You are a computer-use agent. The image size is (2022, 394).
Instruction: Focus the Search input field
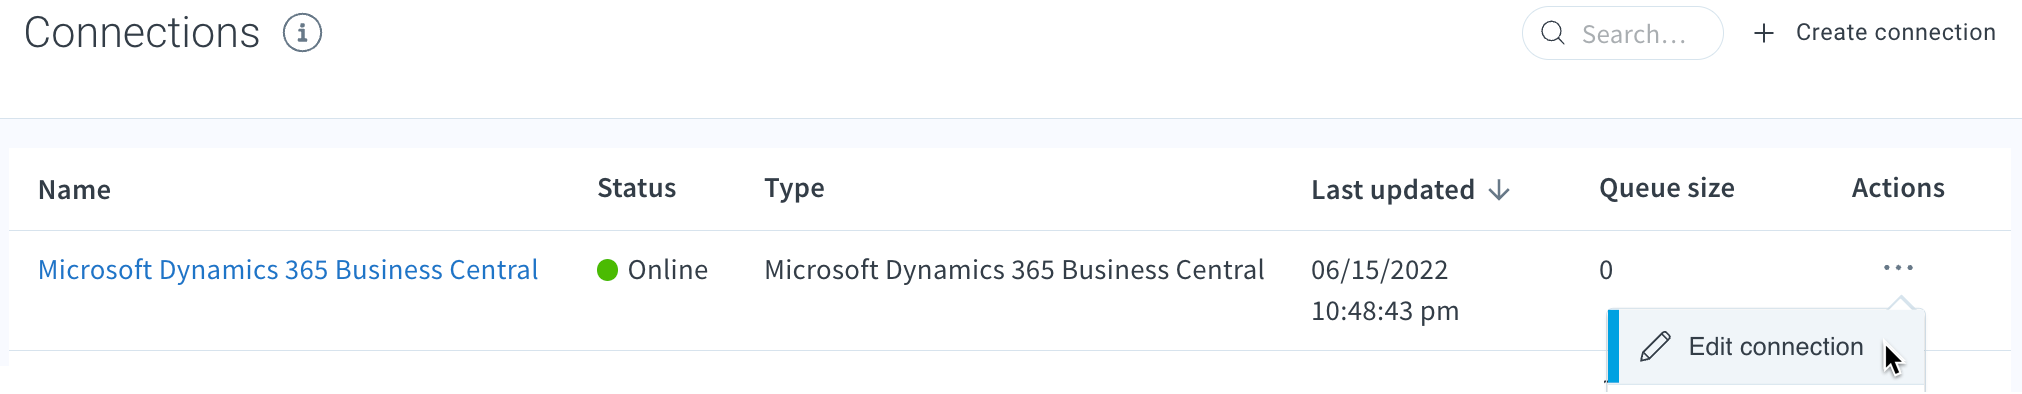click(1622, 33)
